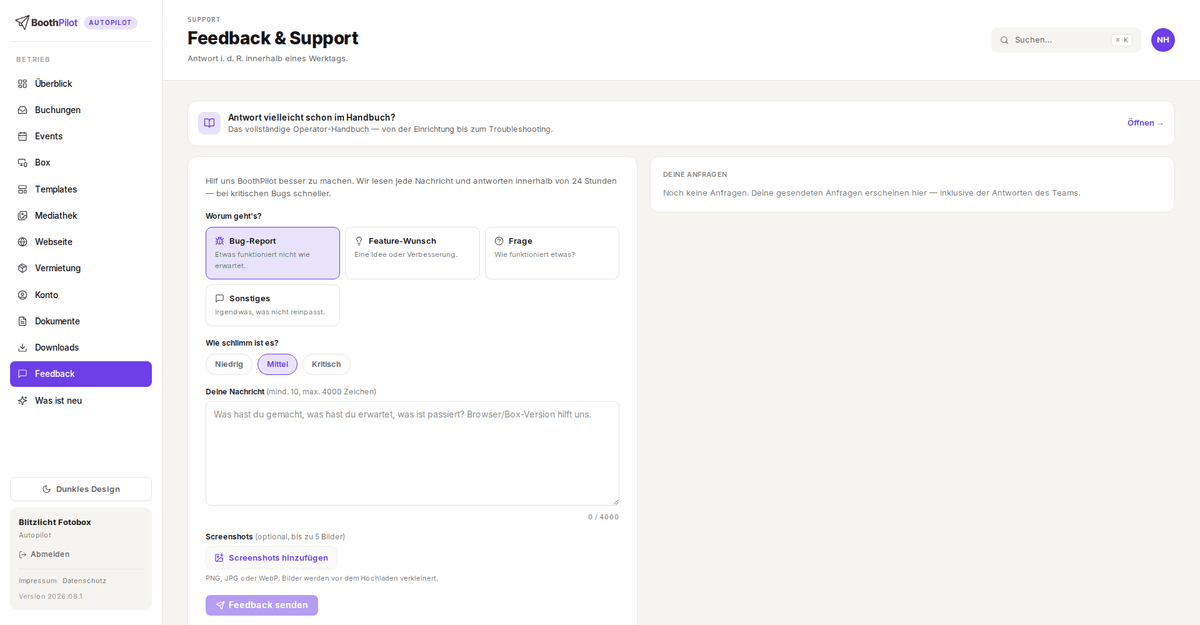Click the Feedback senden button
1200x625 pixels.
(262, 605)
